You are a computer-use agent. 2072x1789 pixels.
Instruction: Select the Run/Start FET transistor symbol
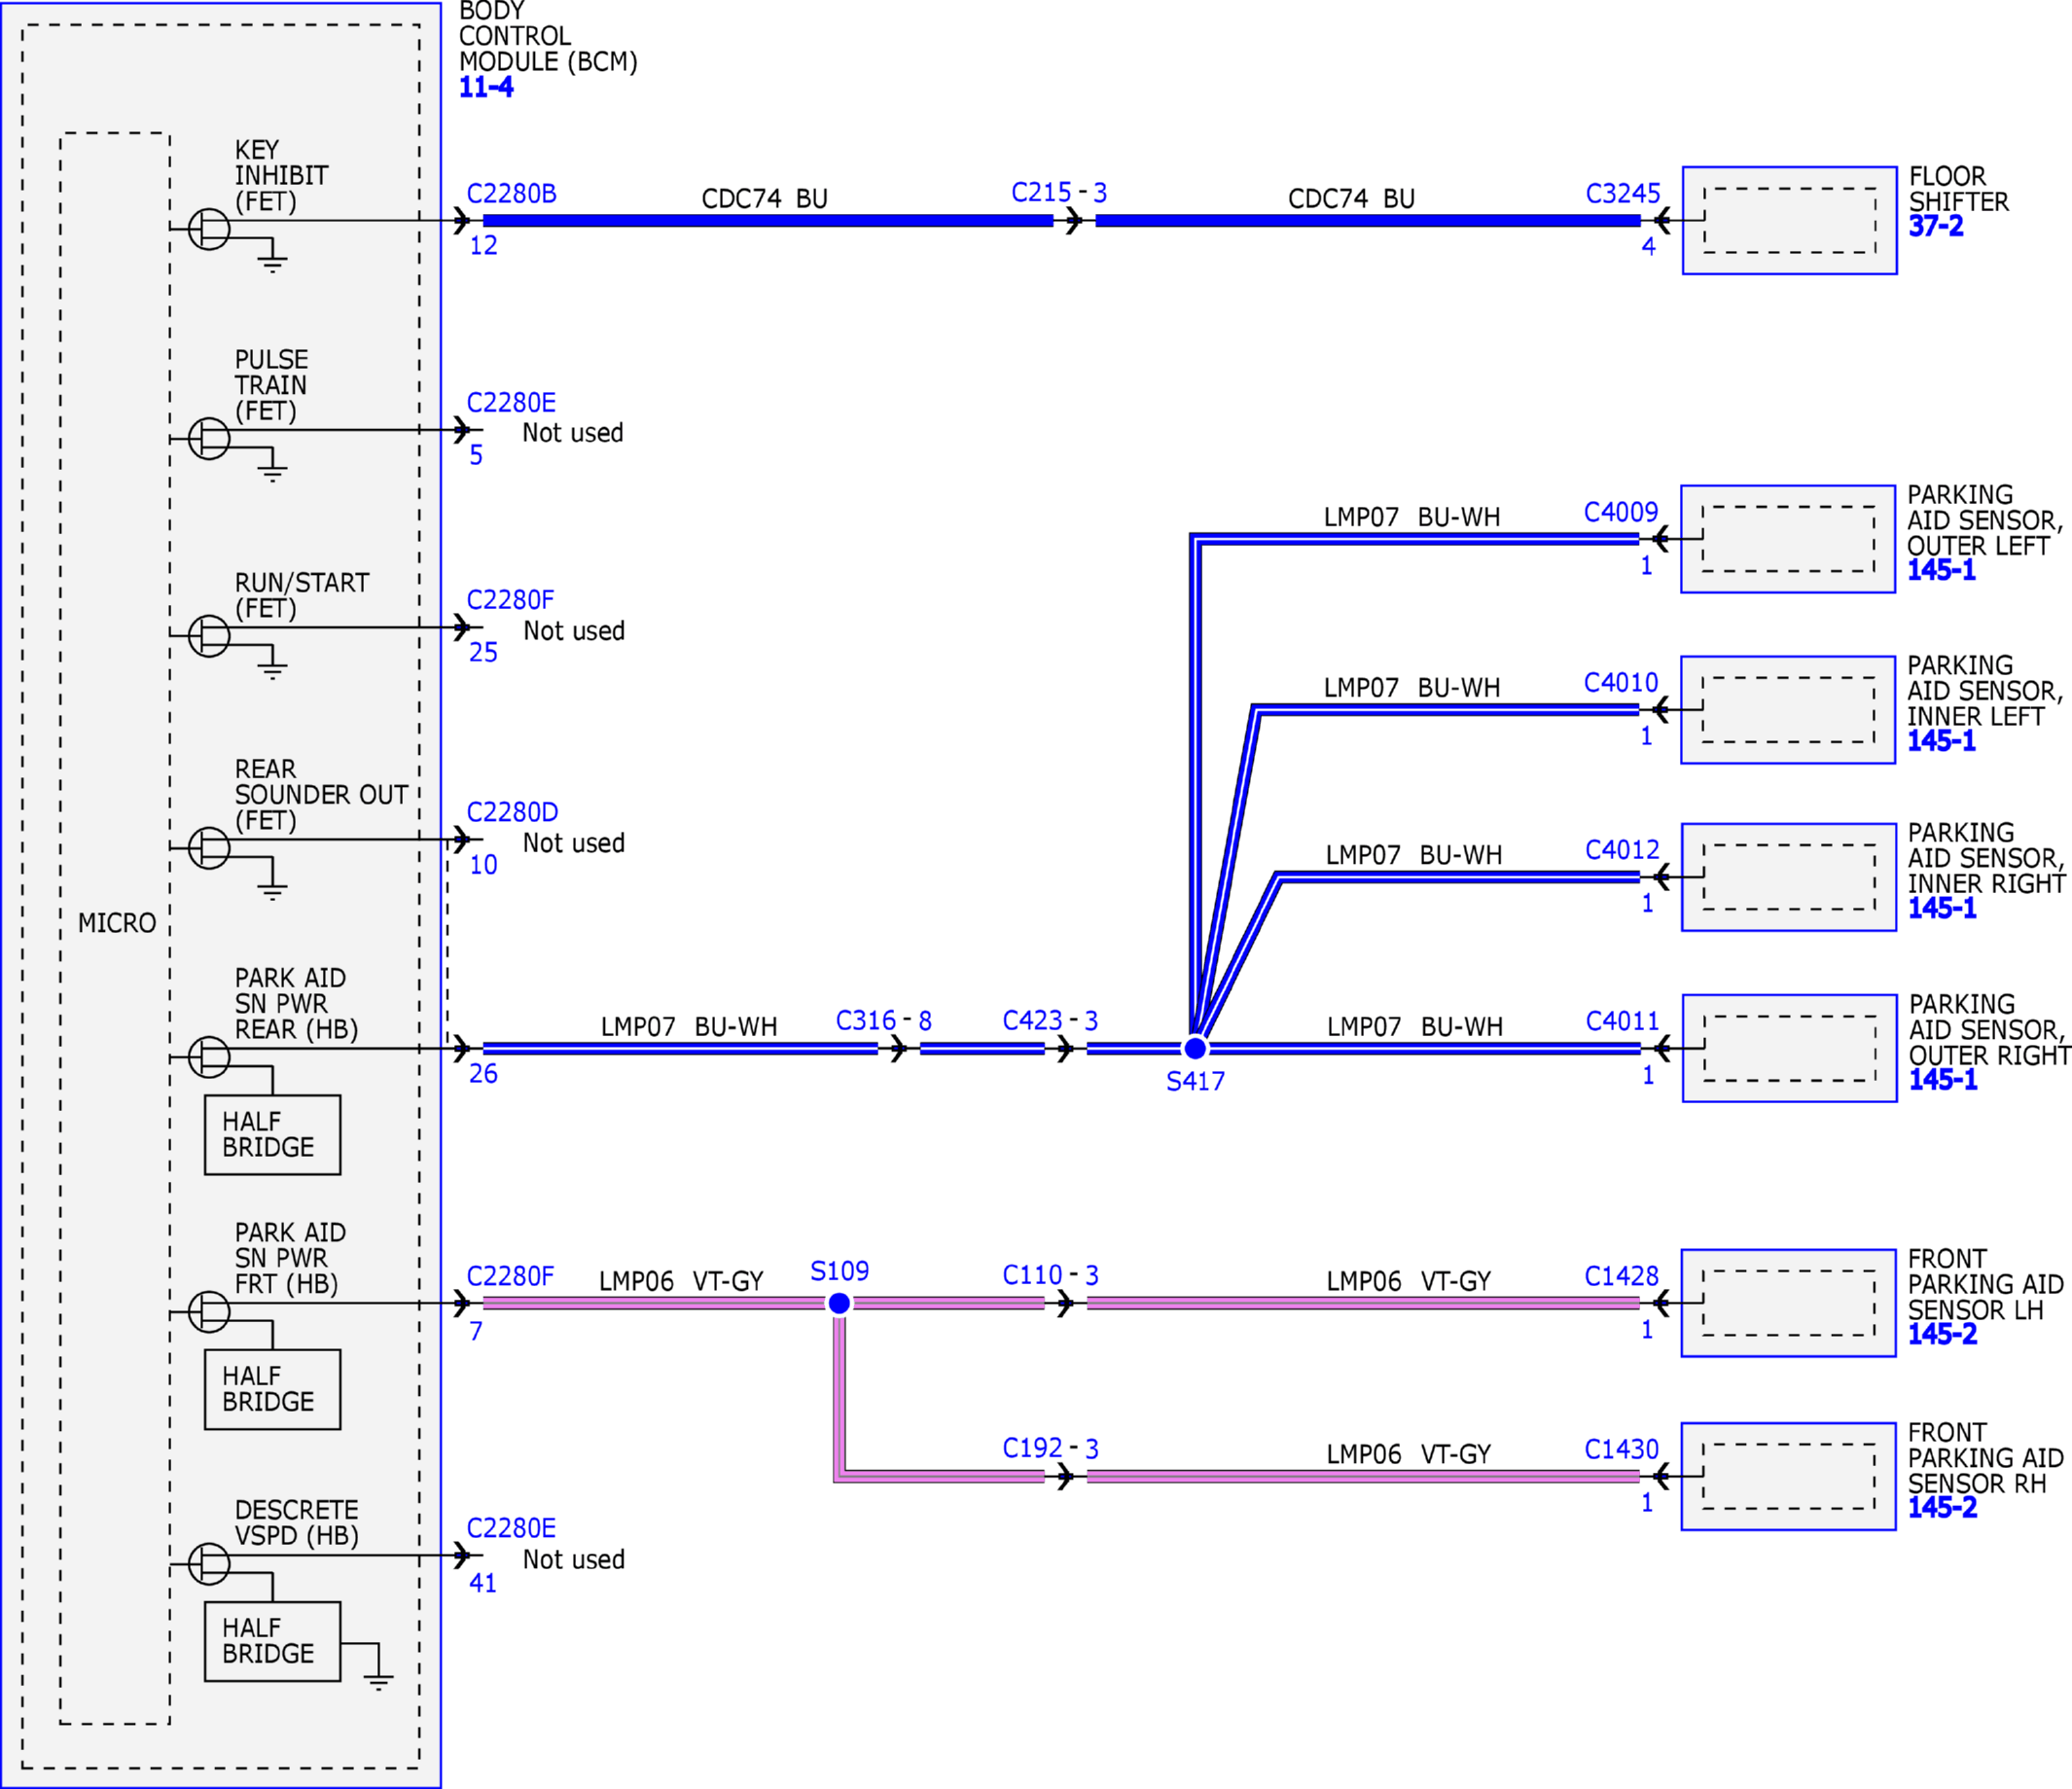point(209,636)
